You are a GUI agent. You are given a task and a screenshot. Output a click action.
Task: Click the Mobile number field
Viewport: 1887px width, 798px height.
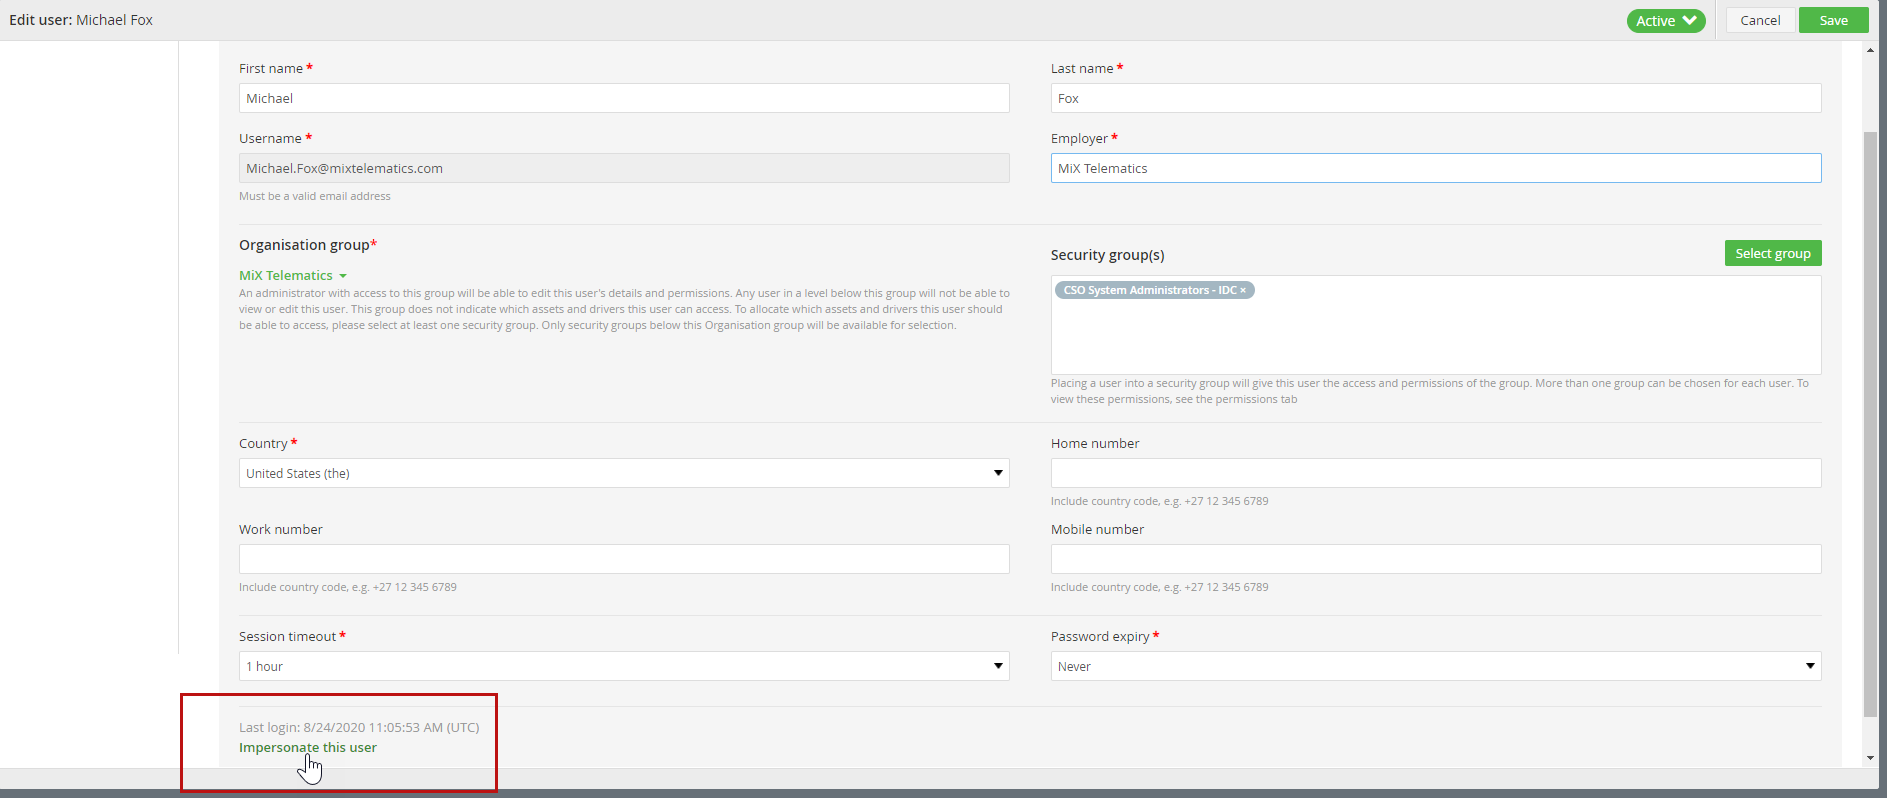(1436, 559)
